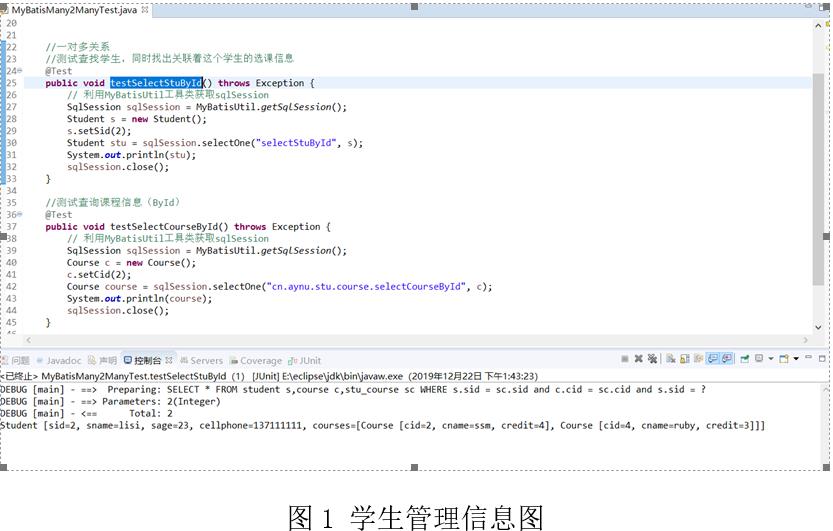Click the Student [sid=2, sname=lisi console output

tap(382, 425)
